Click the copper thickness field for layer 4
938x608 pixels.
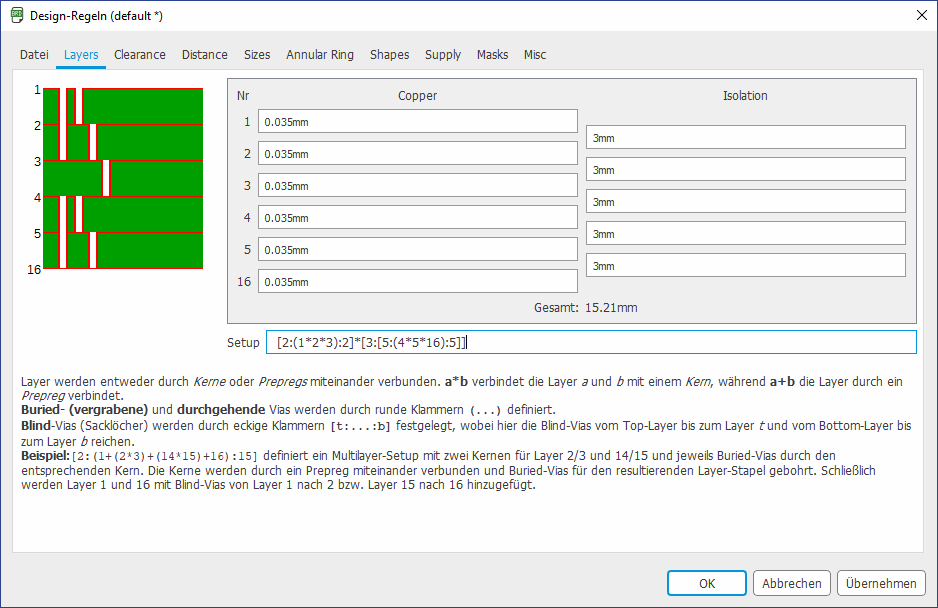point(418,218)
